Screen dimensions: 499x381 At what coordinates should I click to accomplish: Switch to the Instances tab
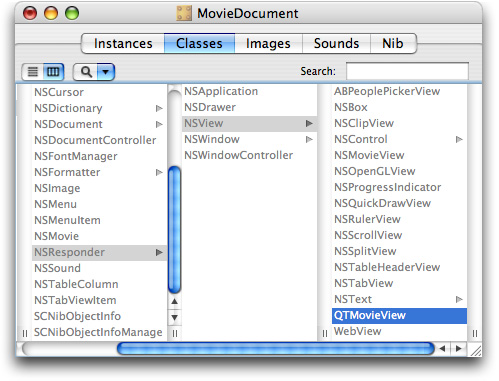click(x=123, y=43)
